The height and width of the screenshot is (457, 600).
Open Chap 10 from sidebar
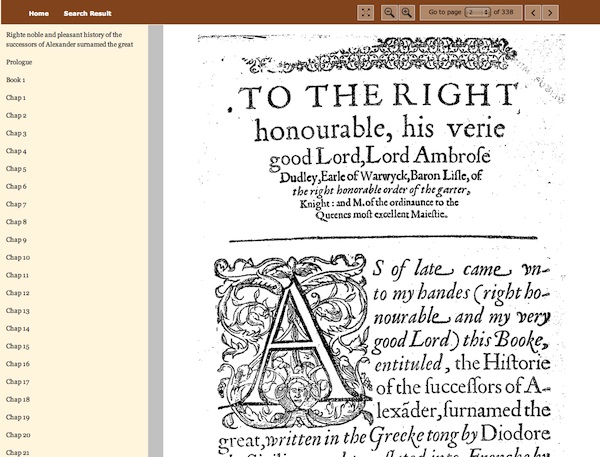pos(18,257)
